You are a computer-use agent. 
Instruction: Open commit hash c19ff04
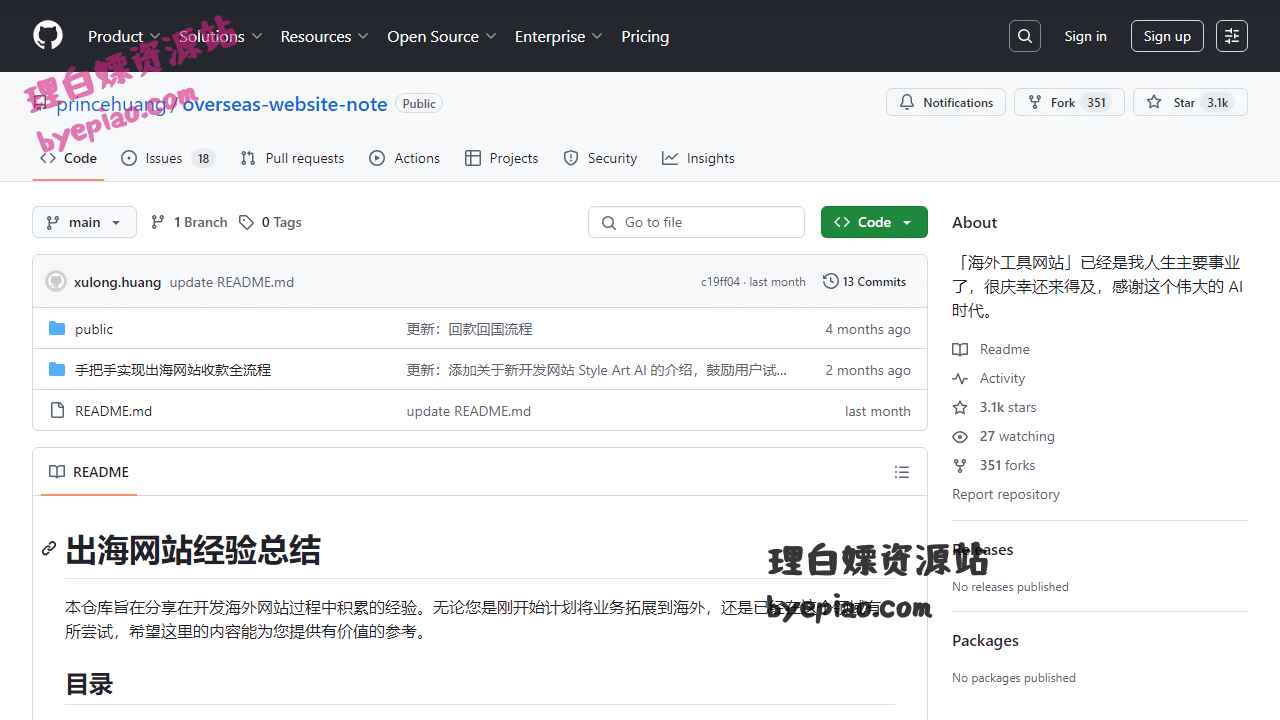(720, 282)
